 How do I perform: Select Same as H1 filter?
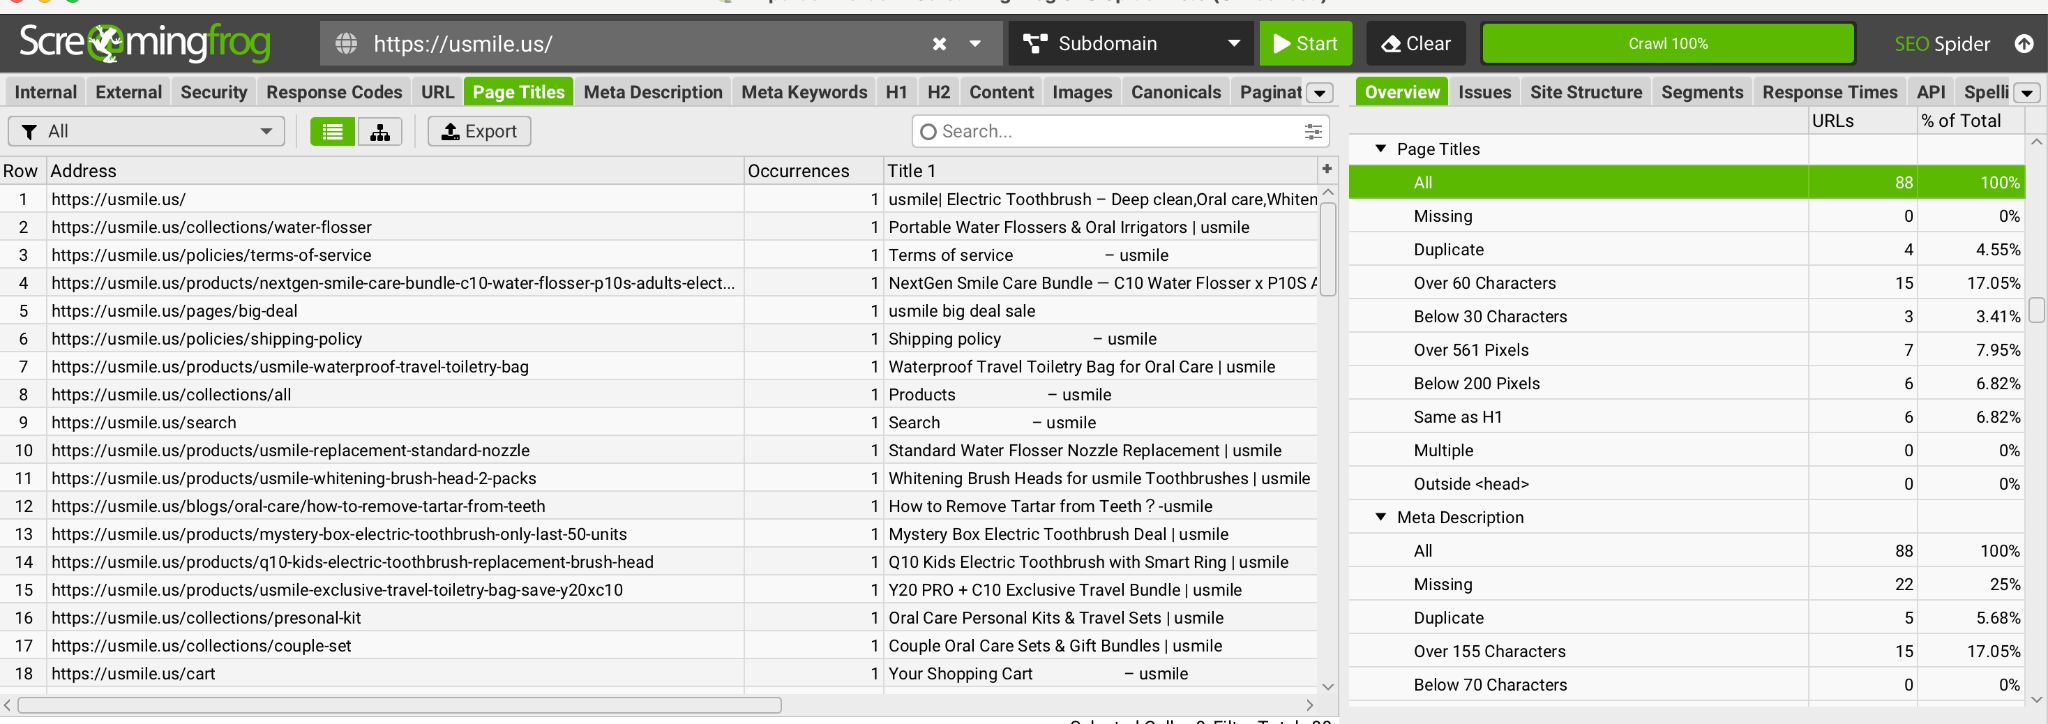[1686, 417]
